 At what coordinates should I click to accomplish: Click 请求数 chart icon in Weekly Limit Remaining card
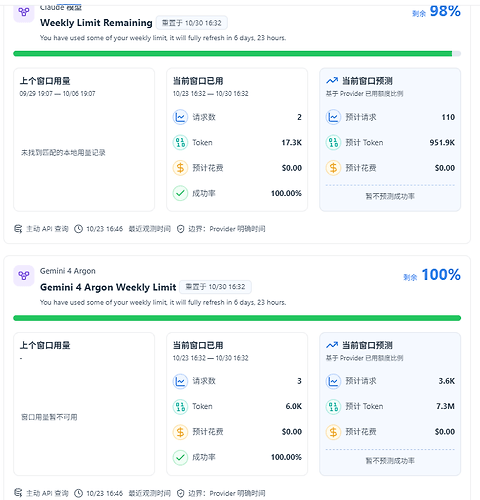coord(180,117)
